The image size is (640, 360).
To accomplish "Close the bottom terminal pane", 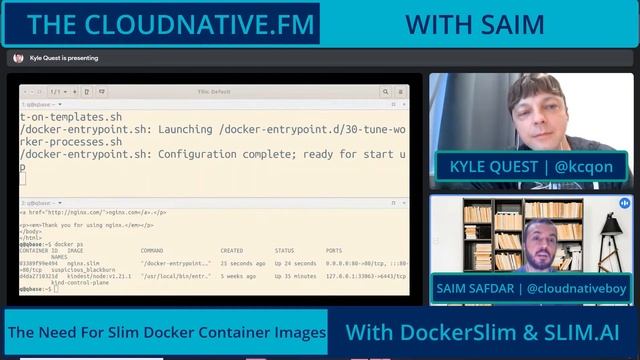I will click(404, 203).
